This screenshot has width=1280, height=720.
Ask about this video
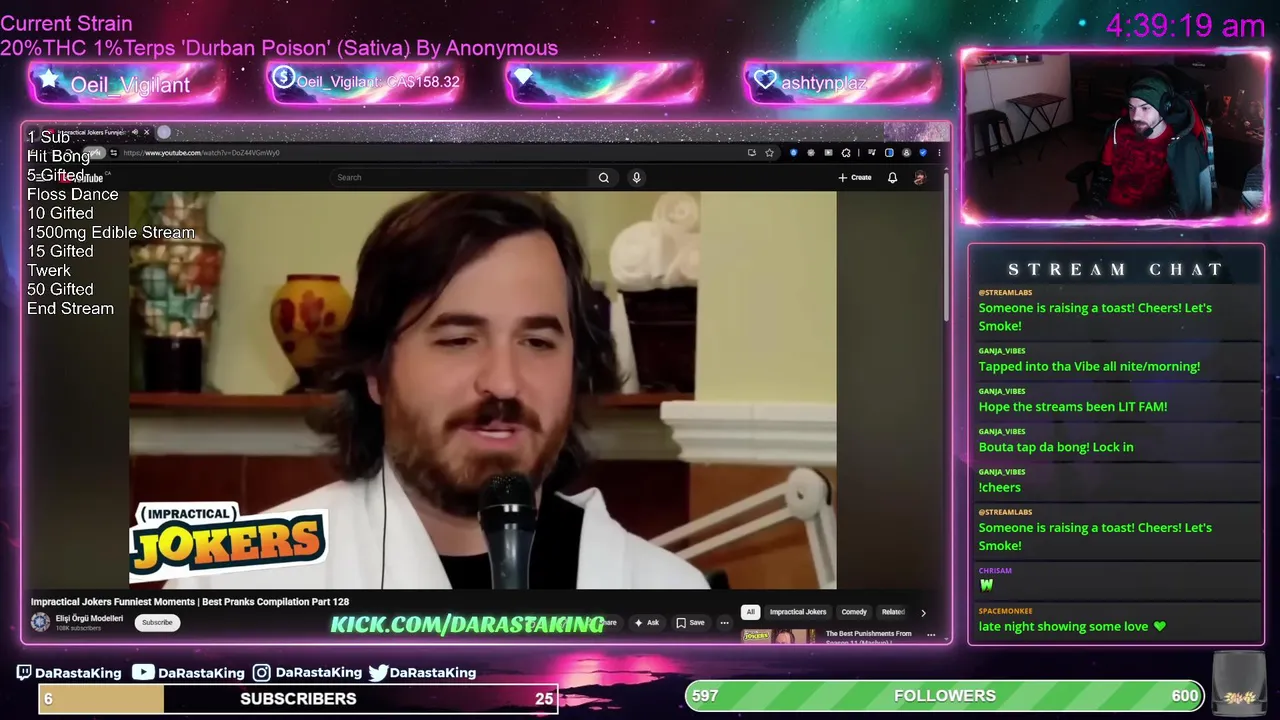coord(646,622)
